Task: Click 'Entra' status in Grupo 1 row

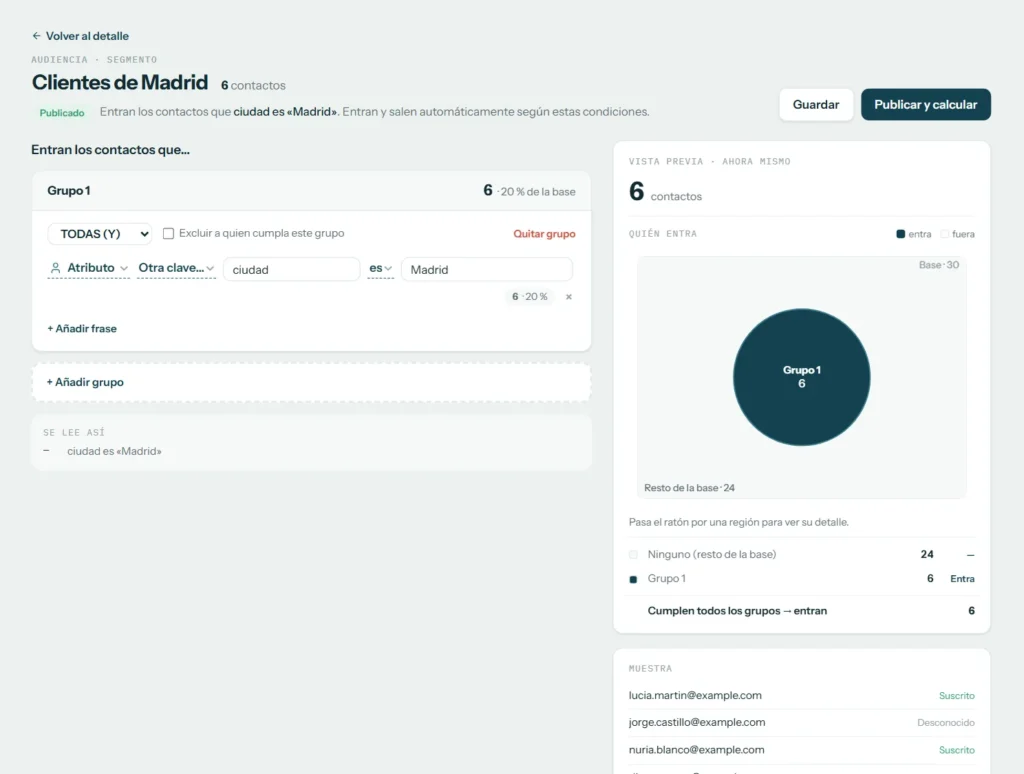Action: pos(962,579)
